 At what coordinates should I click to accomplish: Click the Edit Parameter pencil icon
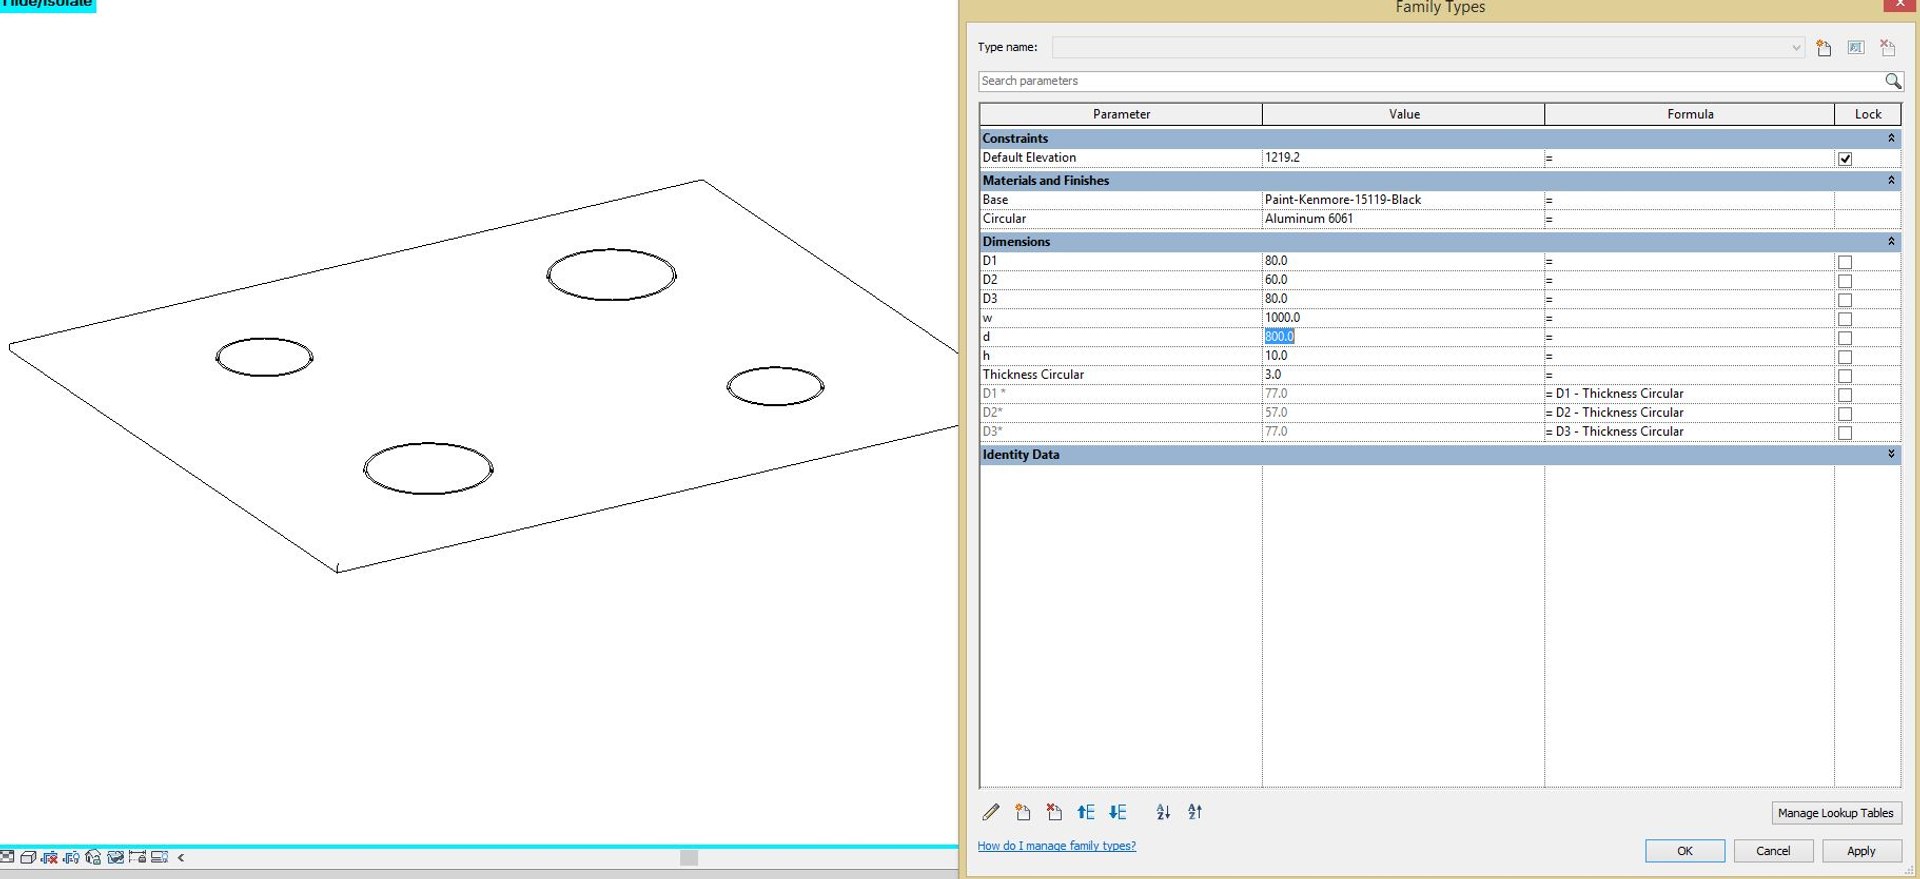(x=991, y=812)
